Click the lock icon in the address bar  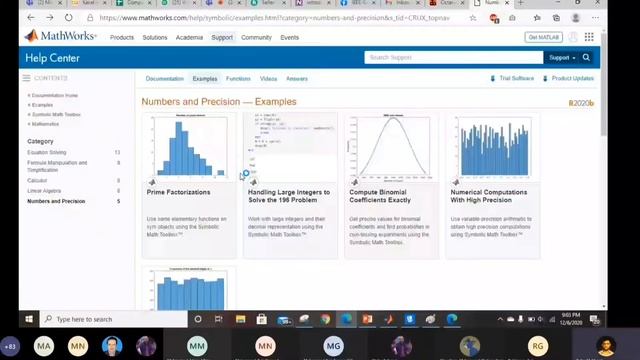tap(90, 18)
